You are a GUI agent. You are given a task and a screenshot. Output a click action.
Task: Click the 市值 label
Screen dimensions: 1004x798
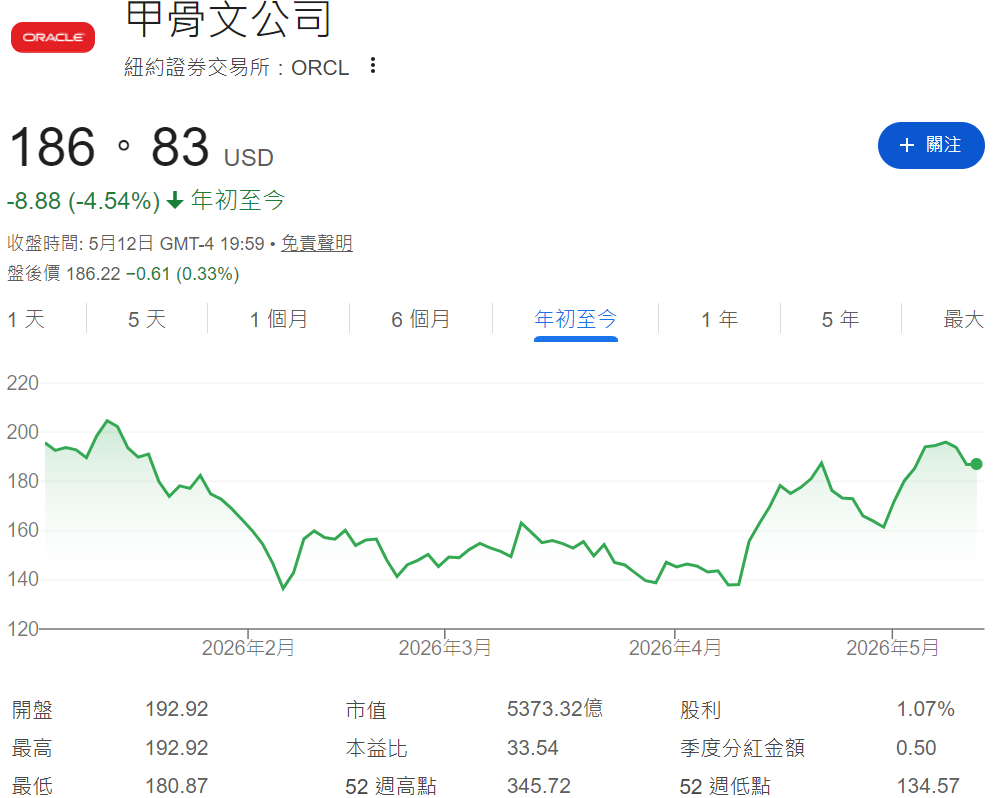click(x=366, y=710)
